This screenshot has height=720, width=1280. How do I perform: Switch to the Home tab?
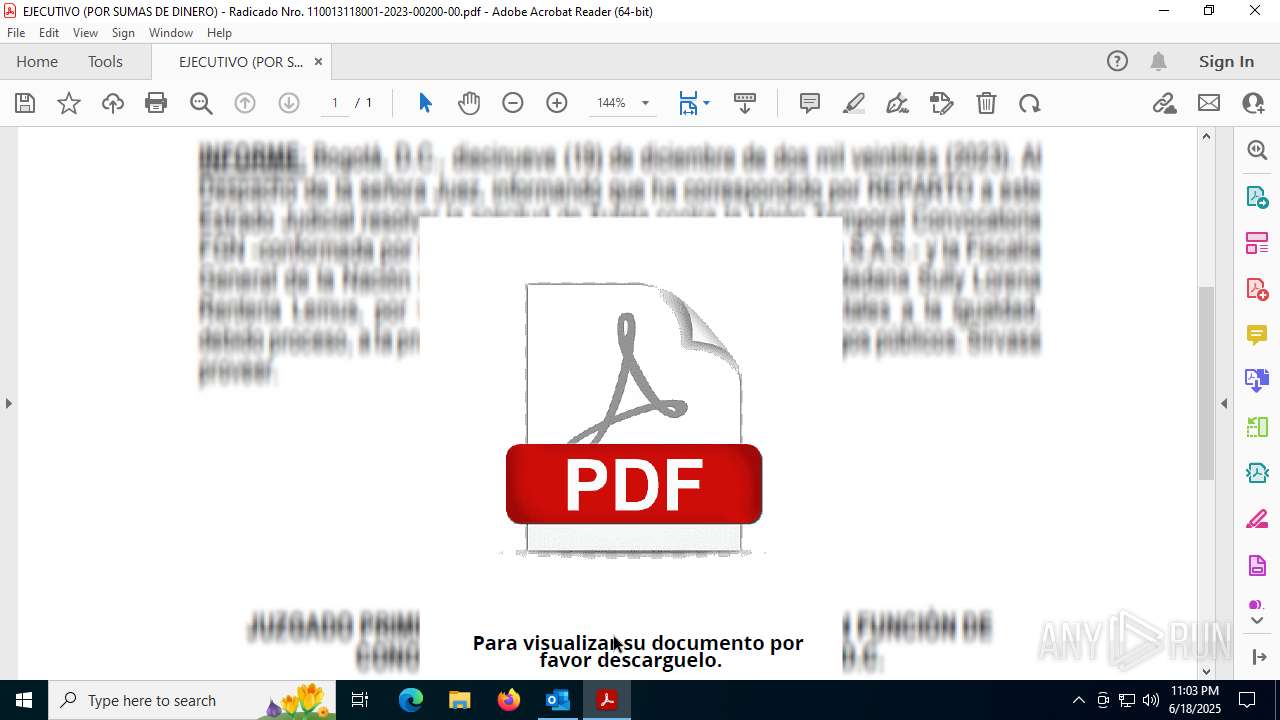37,61
